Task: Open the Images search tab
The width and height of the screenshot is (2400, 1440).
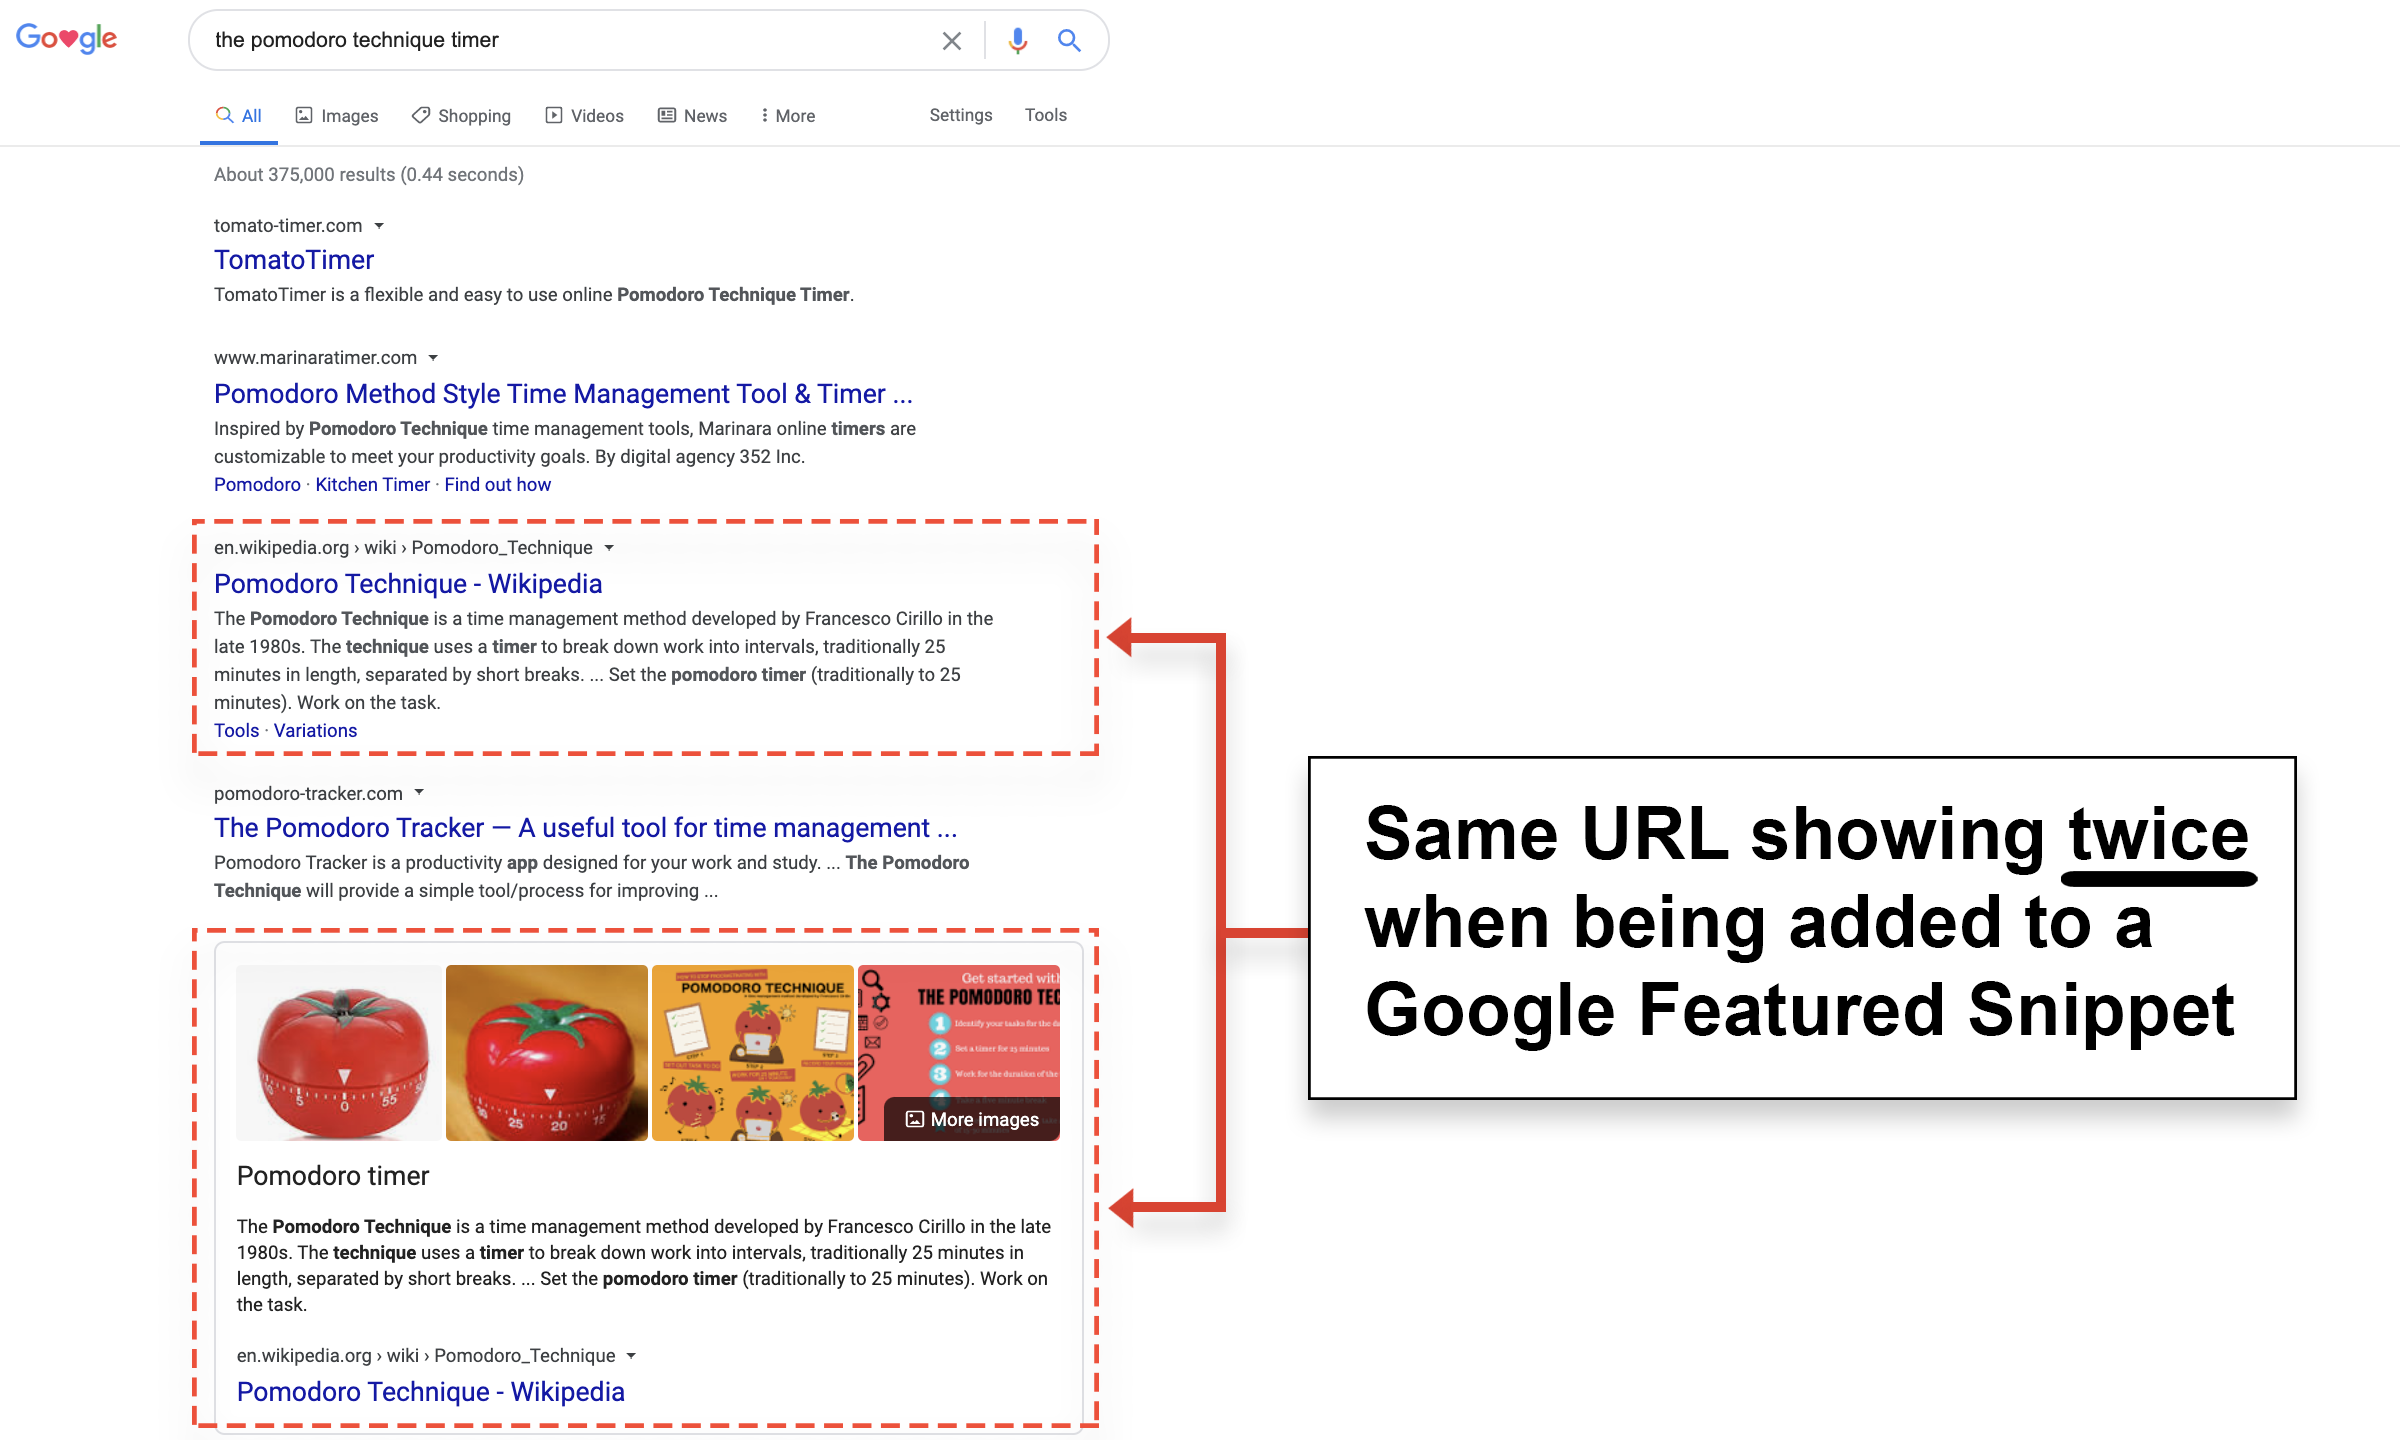Action: [x=337, y=116]
